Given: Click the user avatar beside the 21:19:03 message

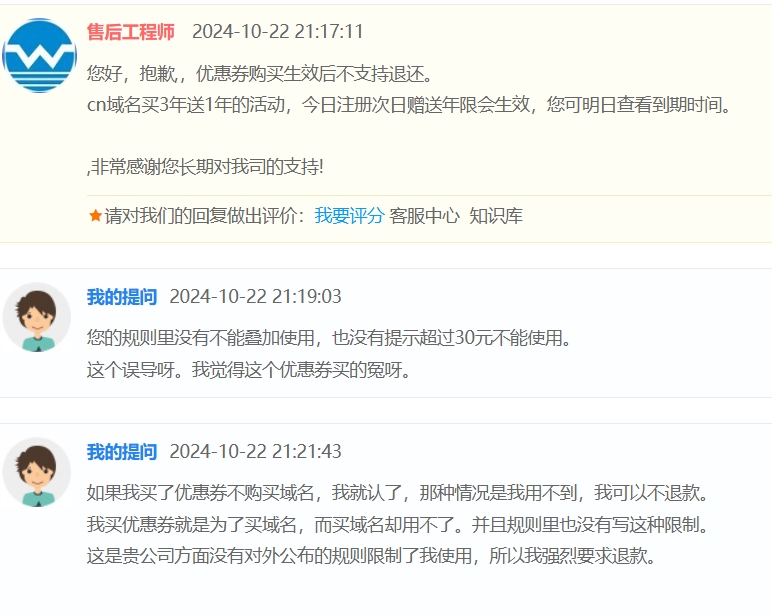Looking at the screenshot, I should [x=37, y=317].
